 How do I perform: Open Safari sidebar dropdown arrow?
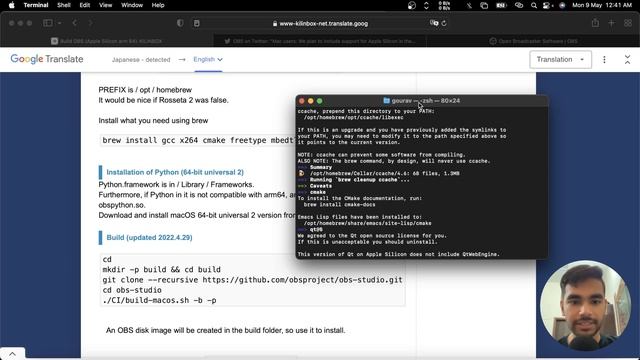[x=60, y=23]
